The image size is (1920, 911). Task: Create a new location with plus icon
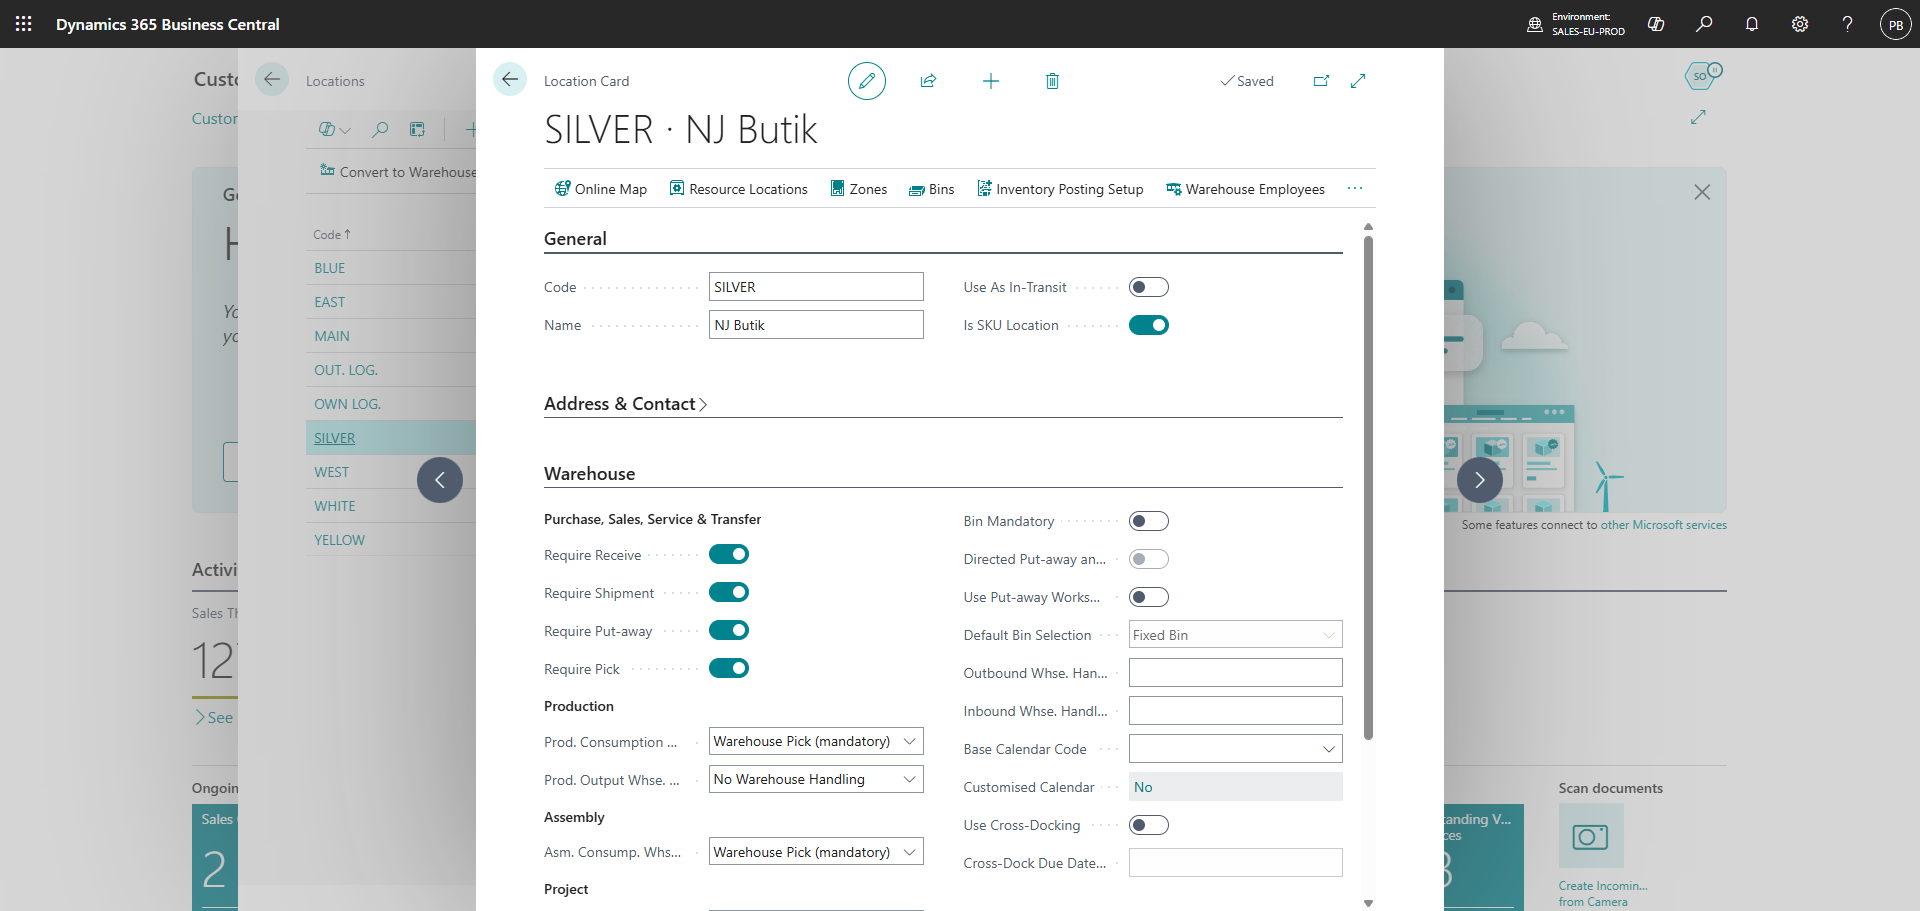991,81
